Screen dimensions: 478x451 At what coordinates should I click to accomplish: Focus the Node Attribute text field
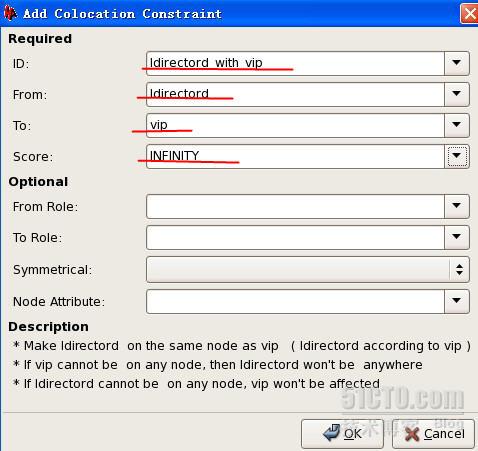pyautogui.click(x=295, y=301)
